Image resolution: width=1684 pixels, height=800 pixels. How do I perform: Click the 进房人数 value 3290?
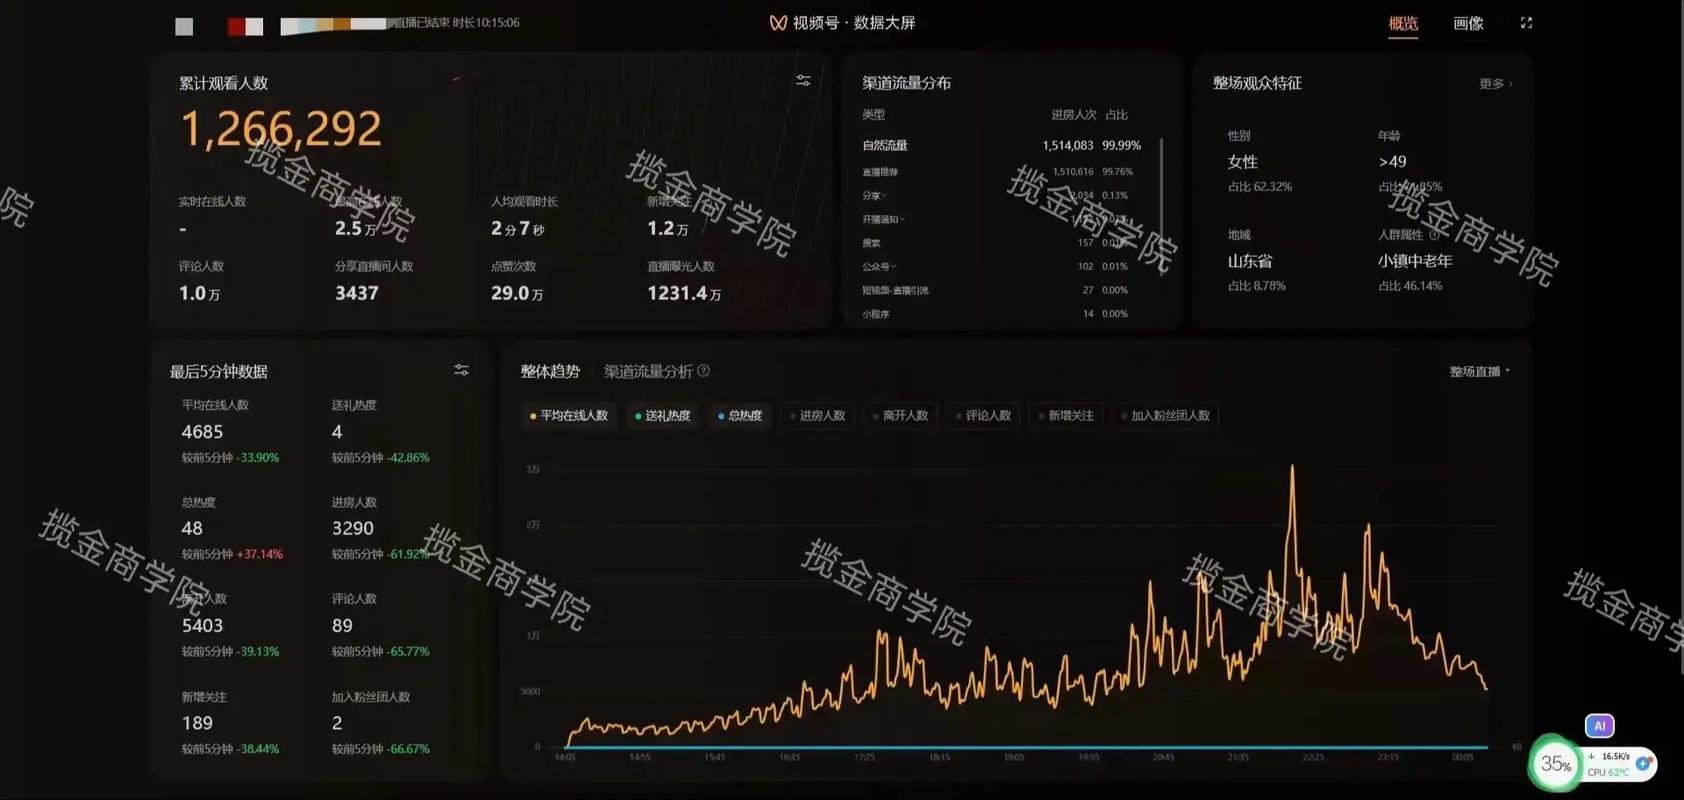[x=353, y=528]
